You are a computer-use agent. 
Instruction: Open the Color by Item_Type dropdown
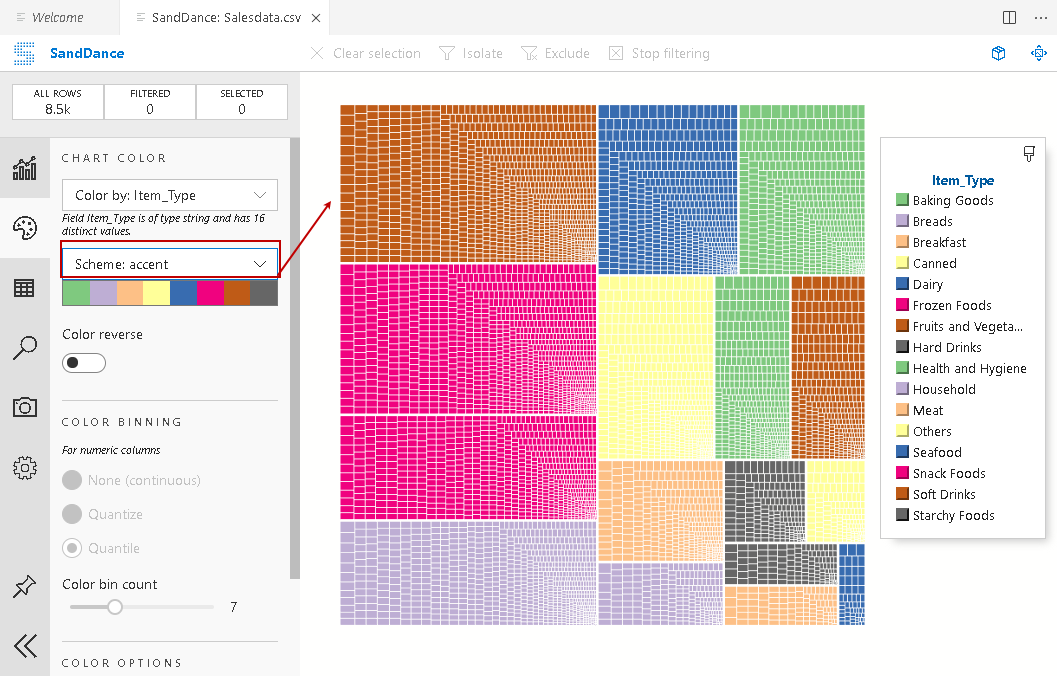pos(170,195)
